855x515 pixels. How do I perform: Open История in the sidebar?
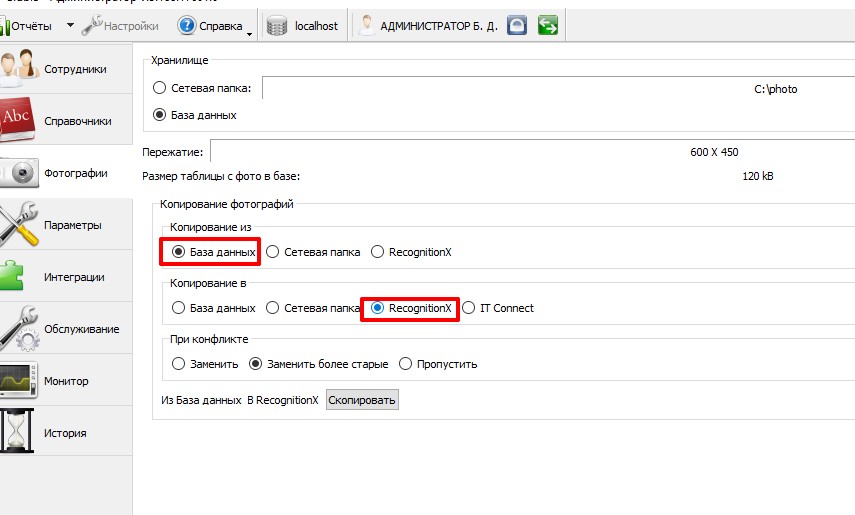tap(65, 433)
